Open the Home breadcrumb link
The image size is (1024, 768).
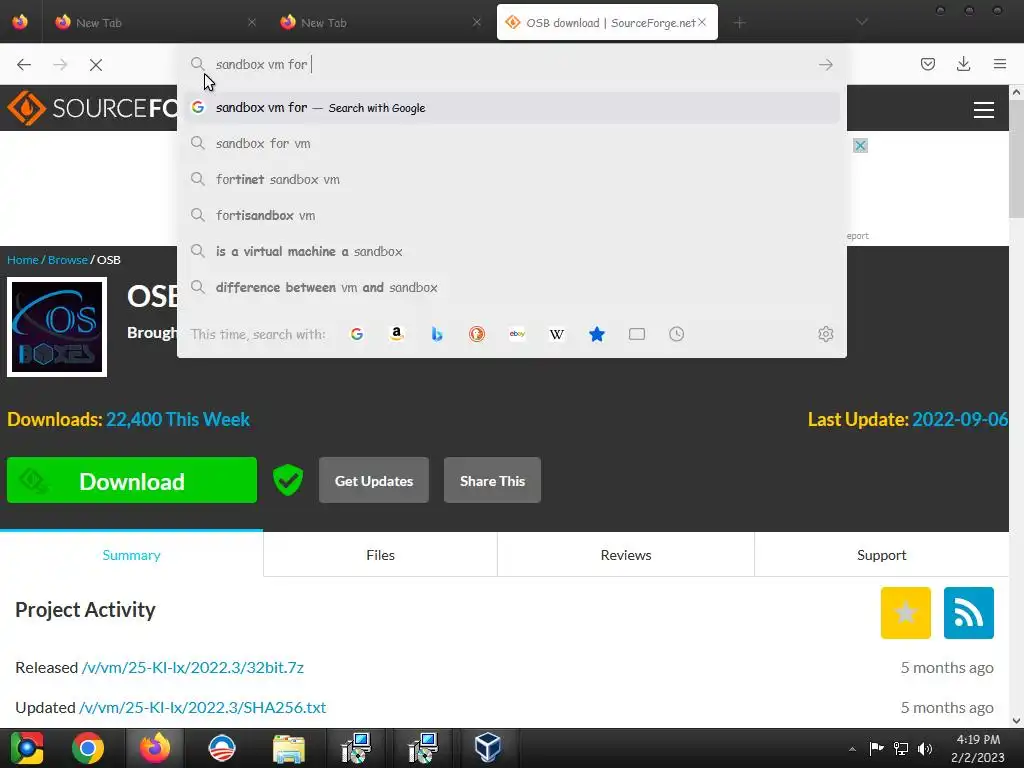pyautogui.click(x=23, y=260)
